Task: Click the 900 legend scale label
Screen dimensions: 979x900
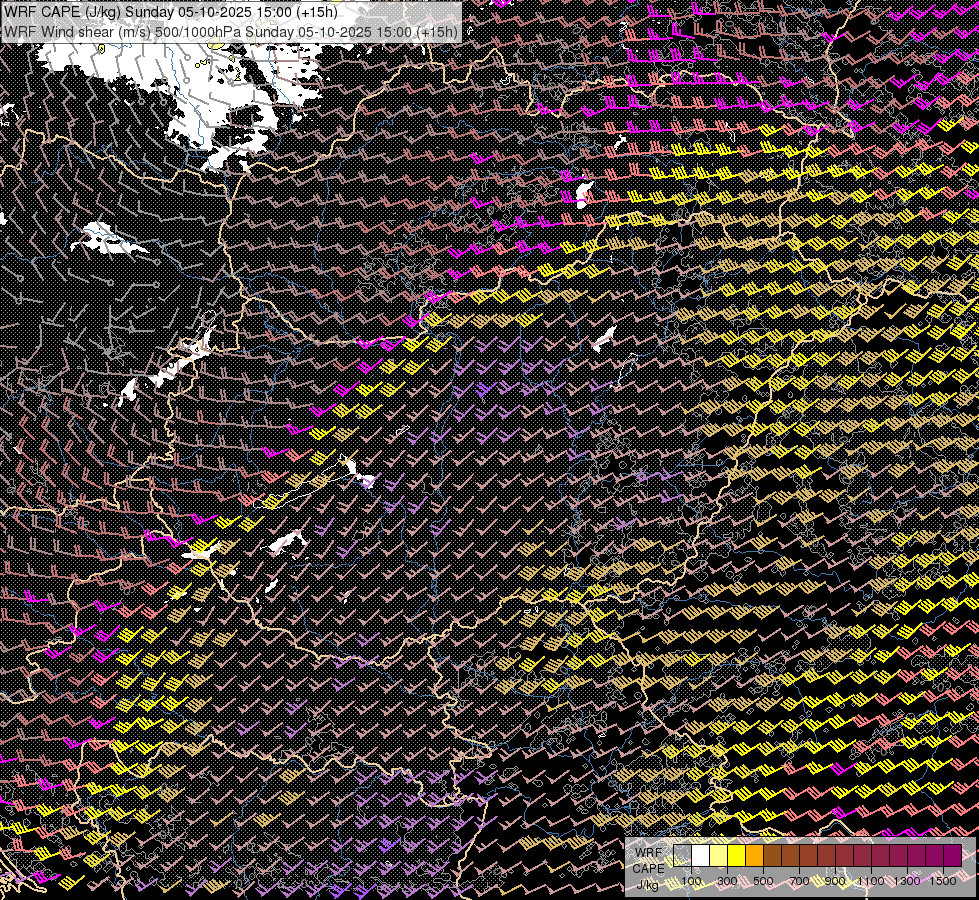Action: (836, 882)
